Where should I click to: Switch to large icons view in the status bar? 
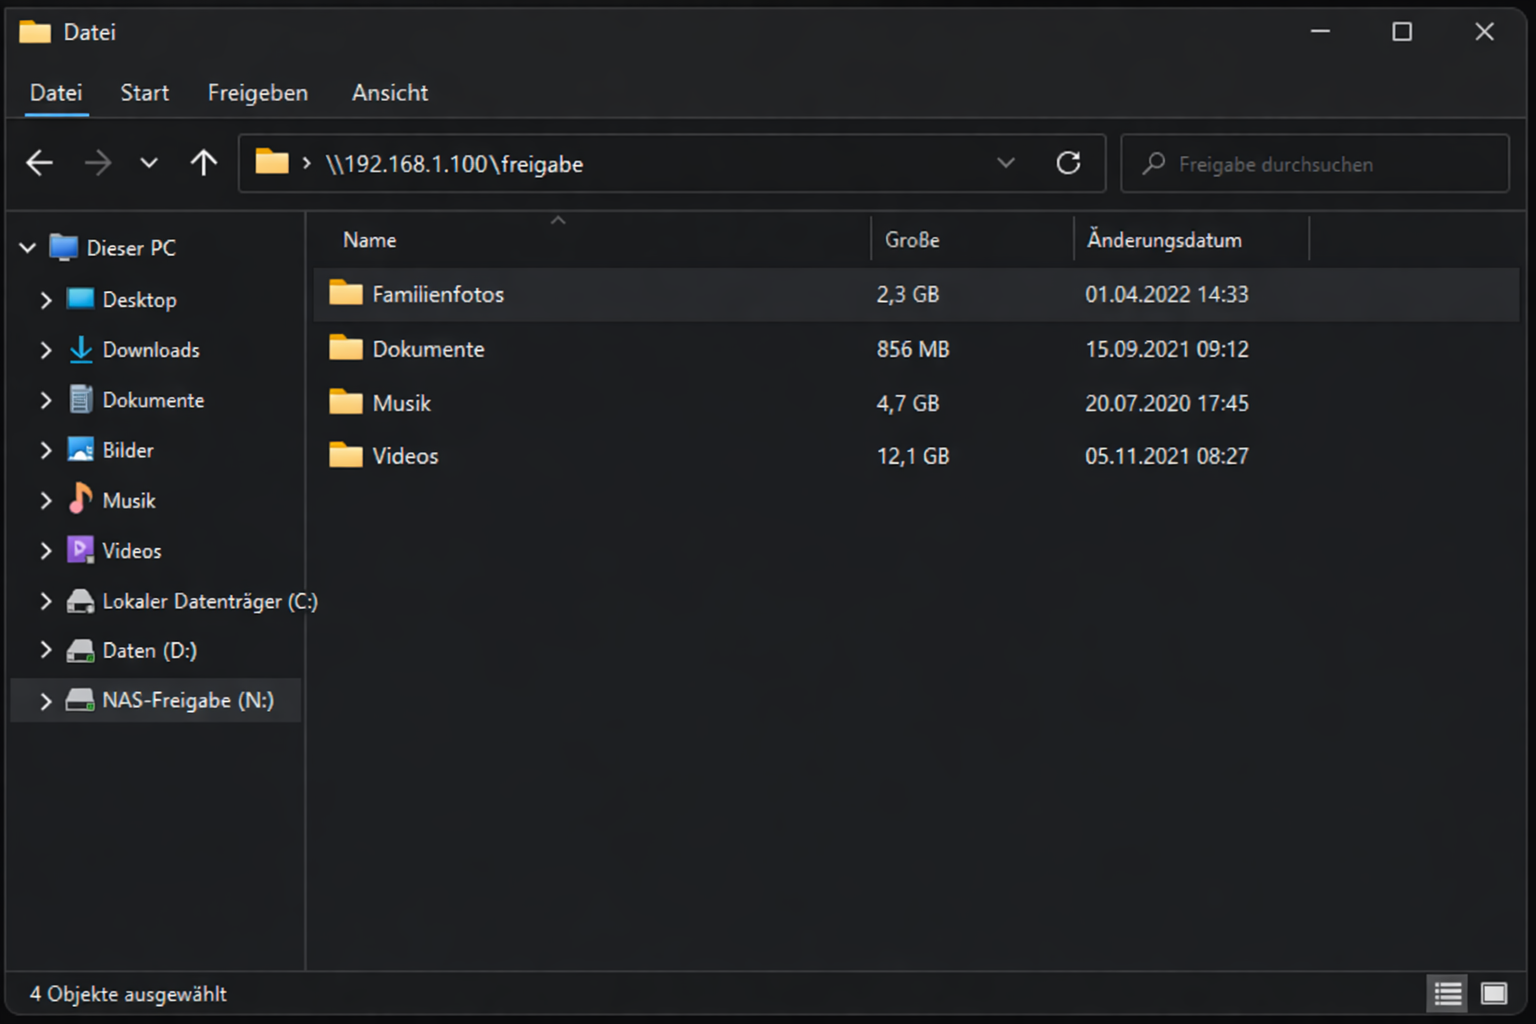pos(1492,993)
